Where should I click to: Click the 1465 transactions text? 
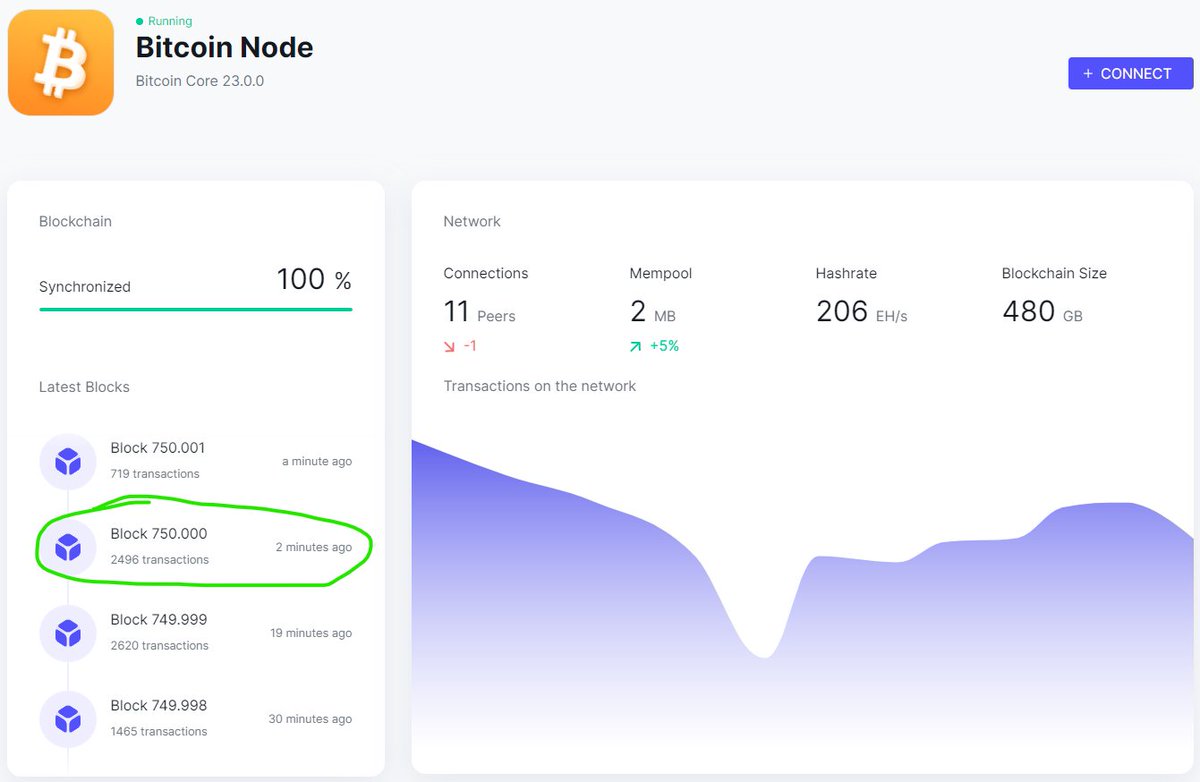tap(159, 732)
